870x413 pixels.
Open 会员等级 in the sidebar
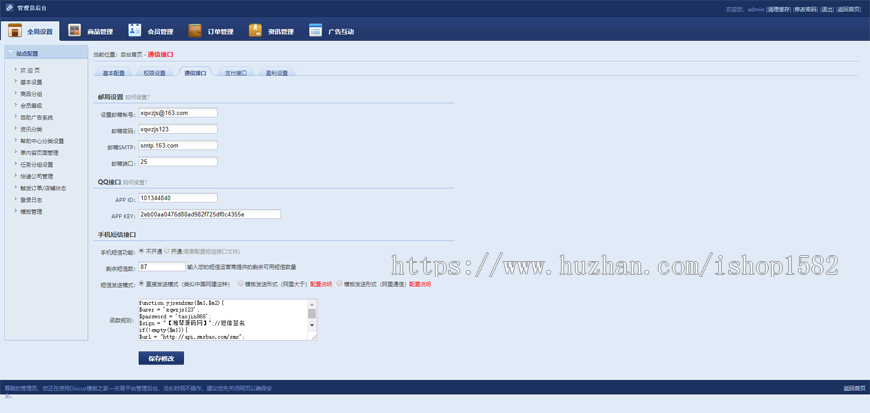click(x=31, y=105)
